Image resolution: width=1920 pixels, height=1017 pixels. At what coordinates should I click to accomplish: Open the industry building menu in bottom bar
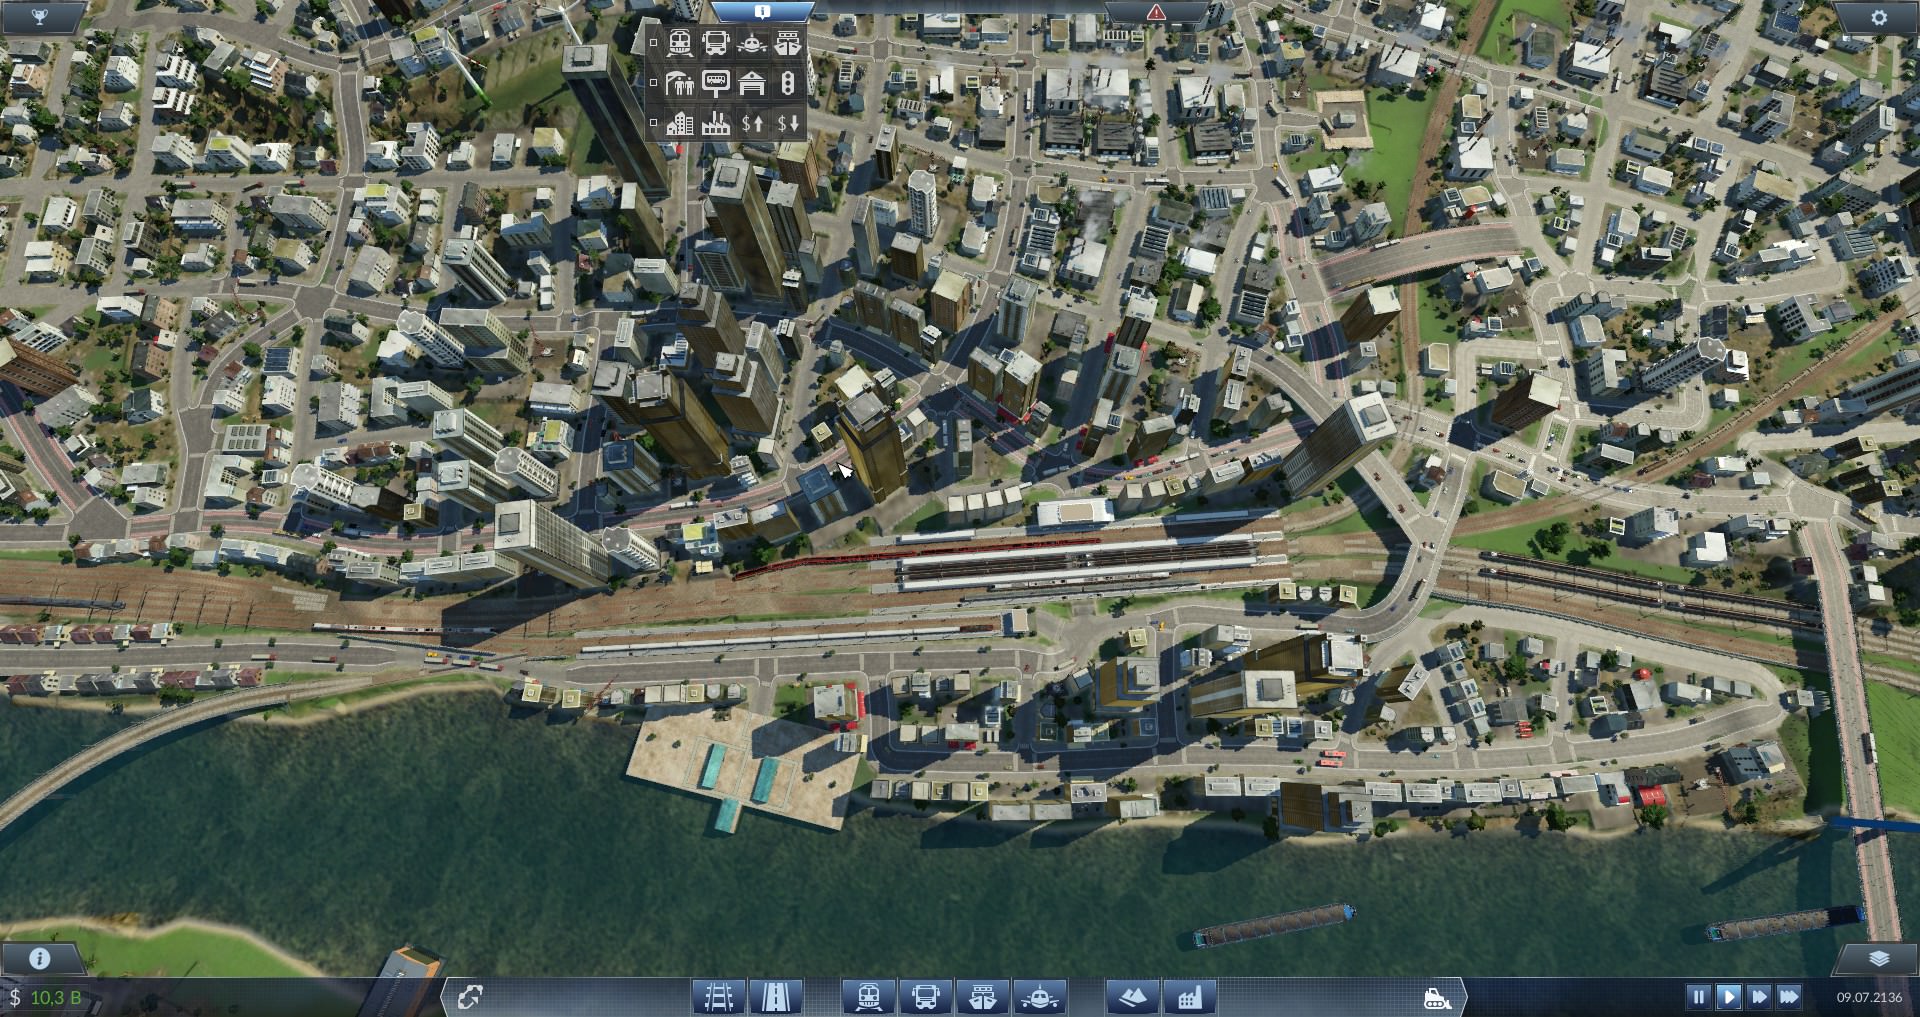tap(1190, 997)
